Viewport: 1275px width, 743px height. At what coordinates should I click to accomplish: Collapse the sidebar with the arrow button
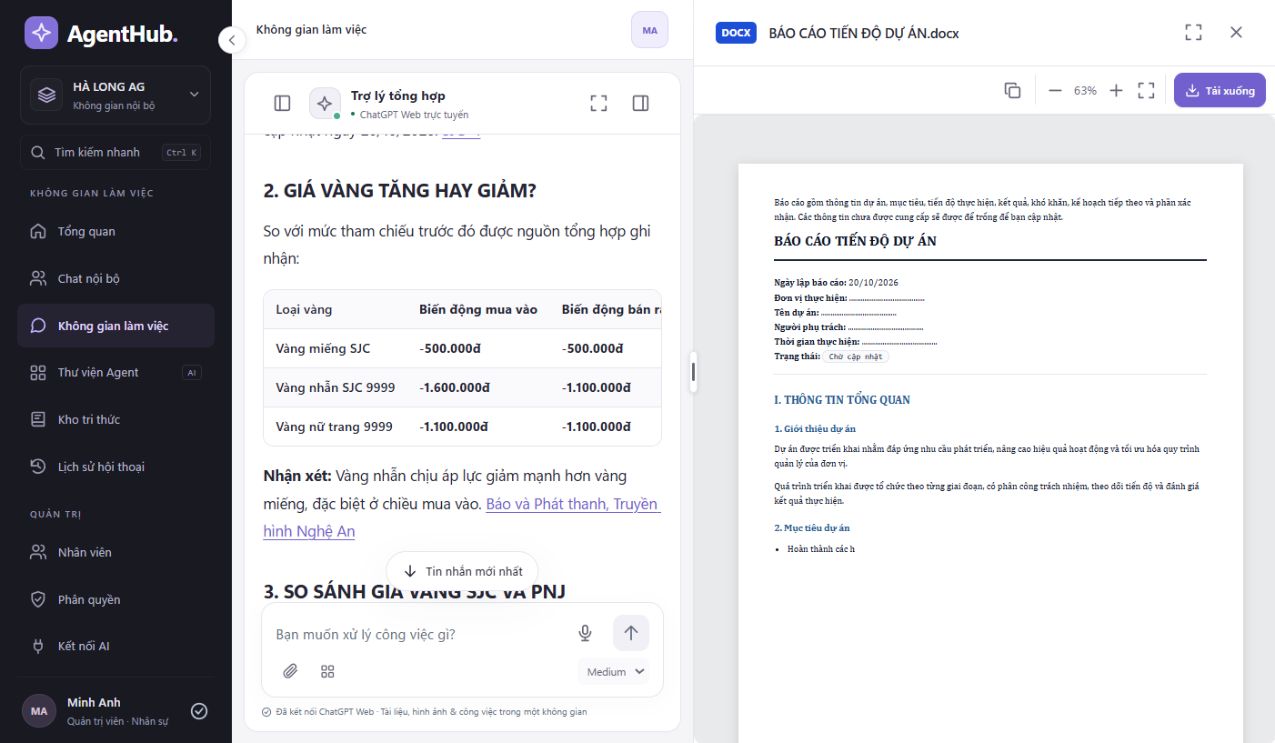click(231, 40)
